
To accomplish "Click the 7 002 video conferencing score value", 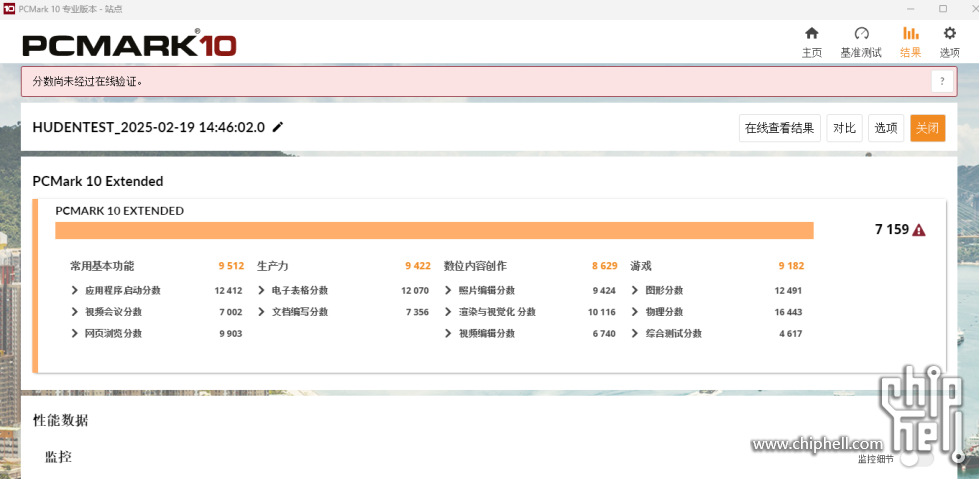I will click(x=230, y=312).
